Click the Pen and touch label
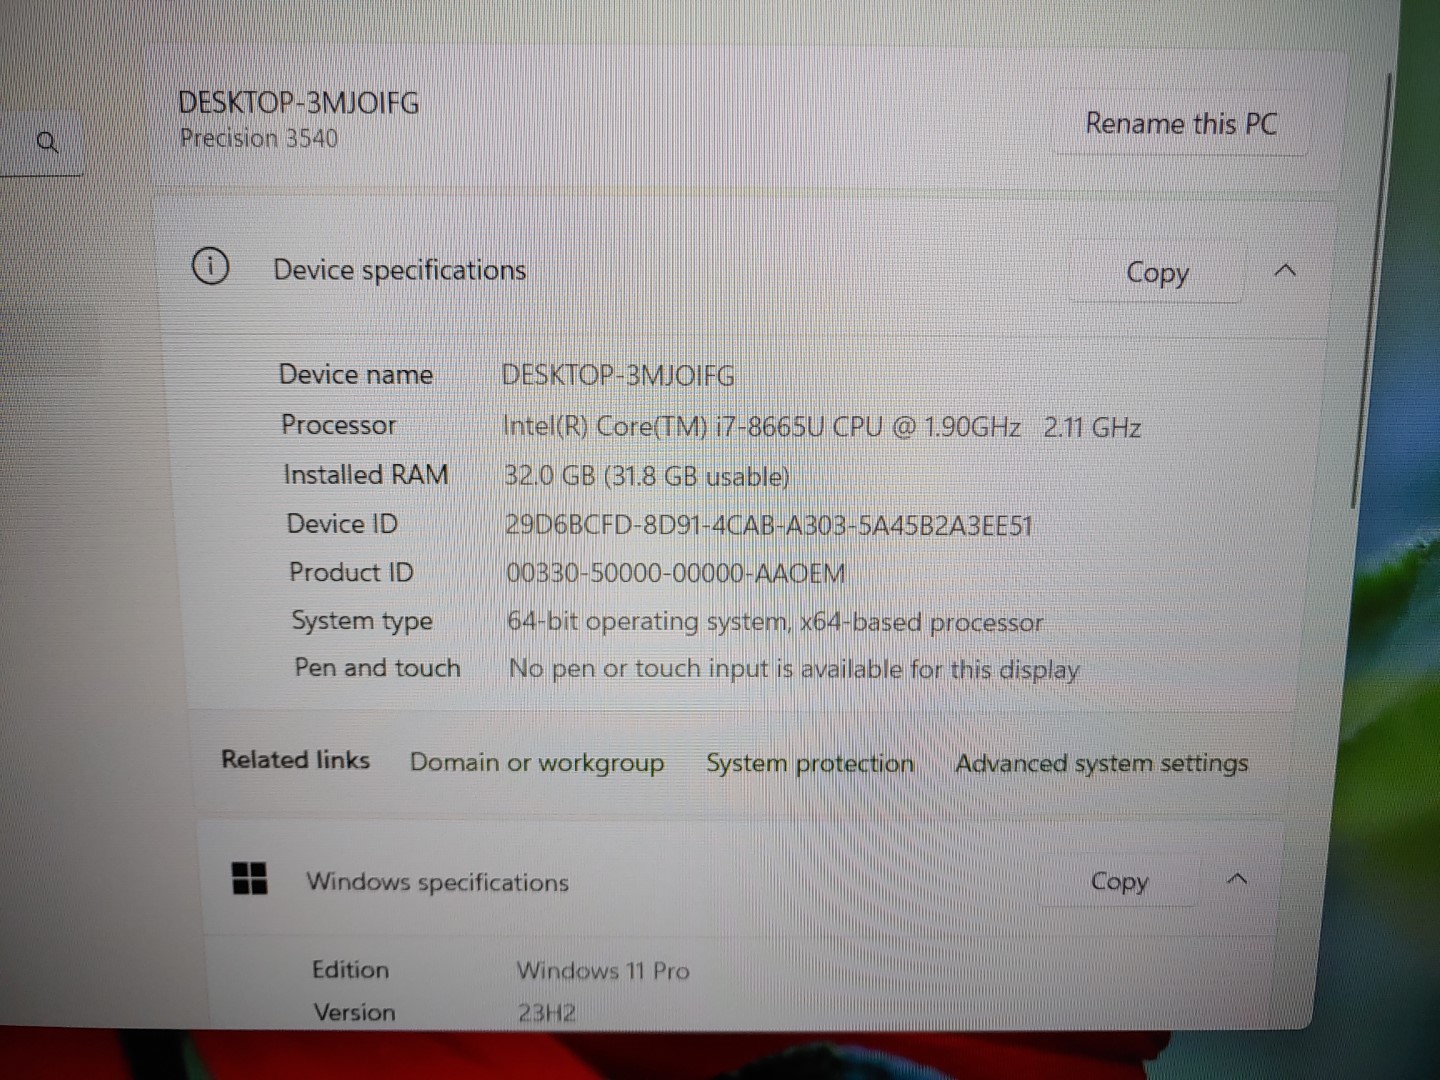 377,668
